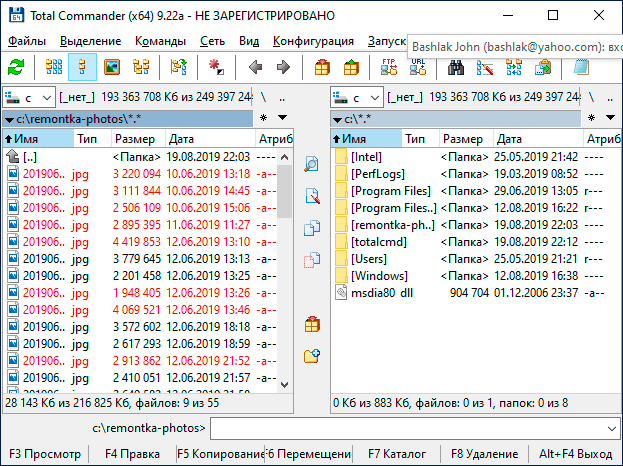
Task: Go back with the left arrow icon
Action: point(255,67)
